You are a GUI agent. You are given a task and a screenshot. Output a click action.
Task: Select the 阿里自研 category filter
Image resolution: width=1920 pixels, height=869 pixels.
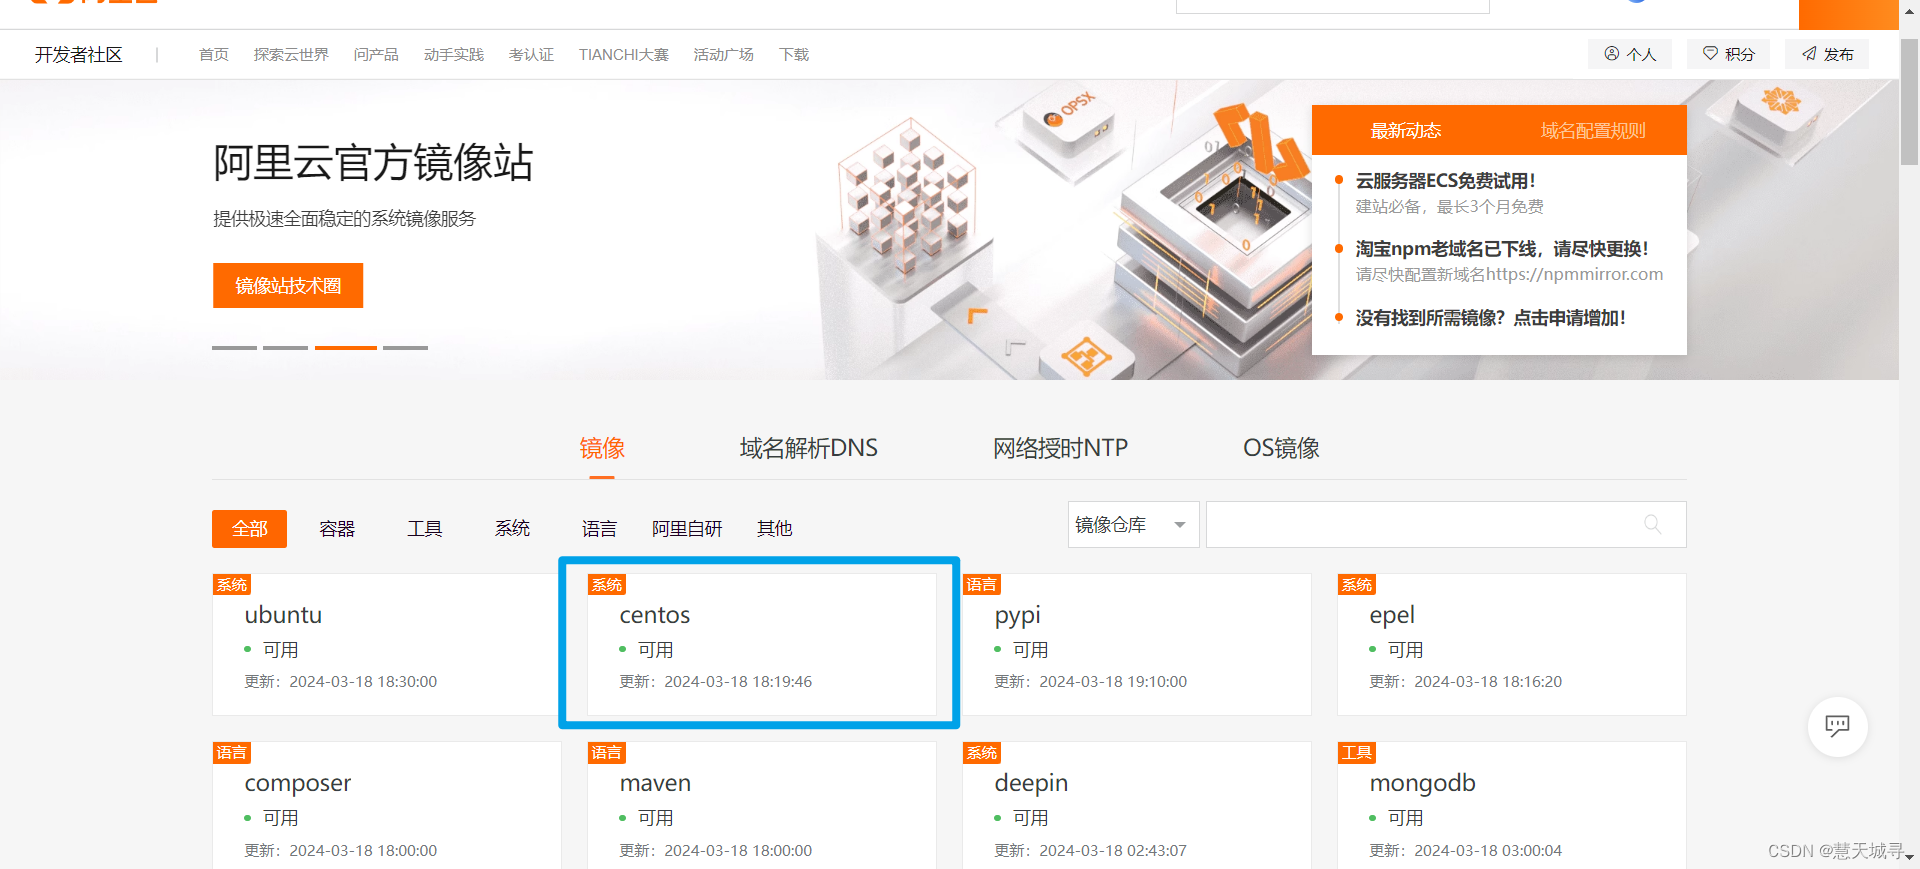point(687,529)
